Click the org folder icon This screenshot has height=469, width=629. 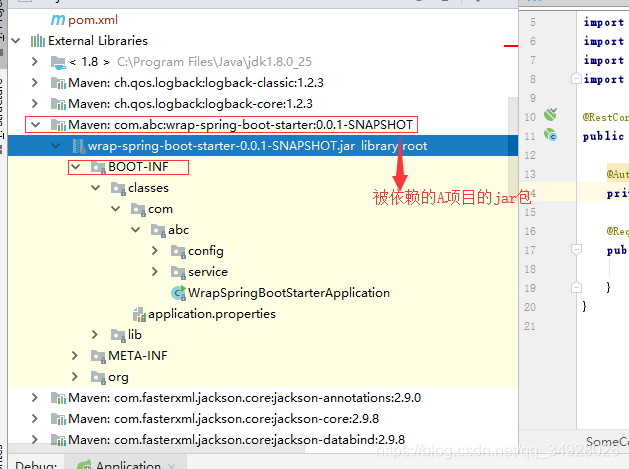pos(98,377)
